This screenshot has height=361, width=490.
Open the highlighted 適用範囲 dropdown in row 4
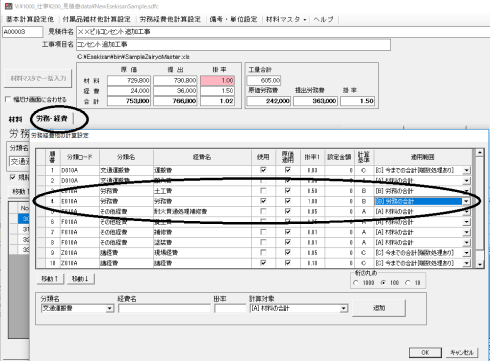[x=466, y=201]
